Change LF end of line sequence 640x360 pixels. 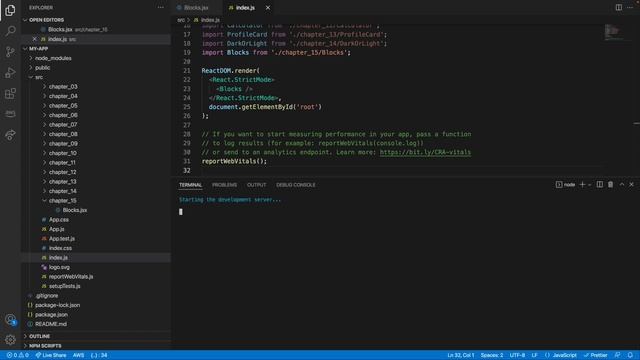(534, 355)
